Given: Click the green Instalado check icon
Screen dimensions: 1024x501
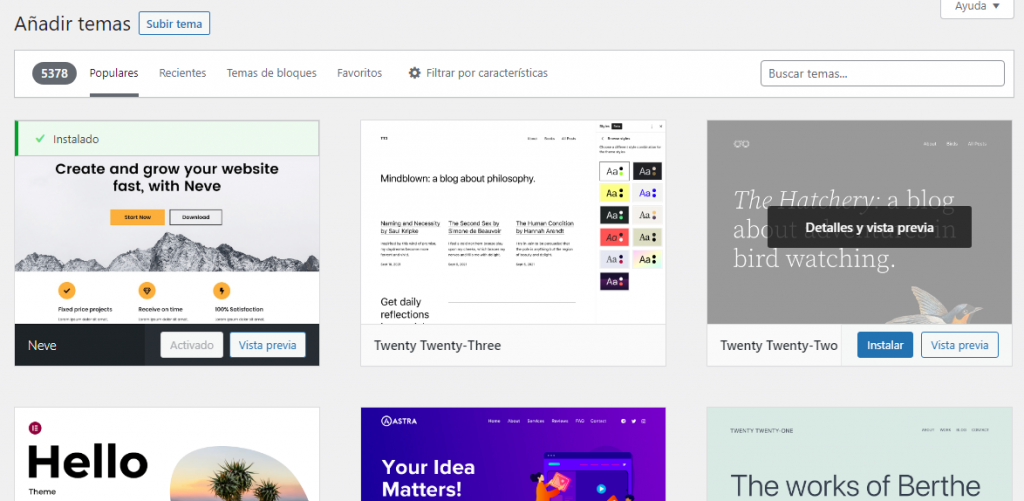Looking at the screenshot, I should [40, 138].
